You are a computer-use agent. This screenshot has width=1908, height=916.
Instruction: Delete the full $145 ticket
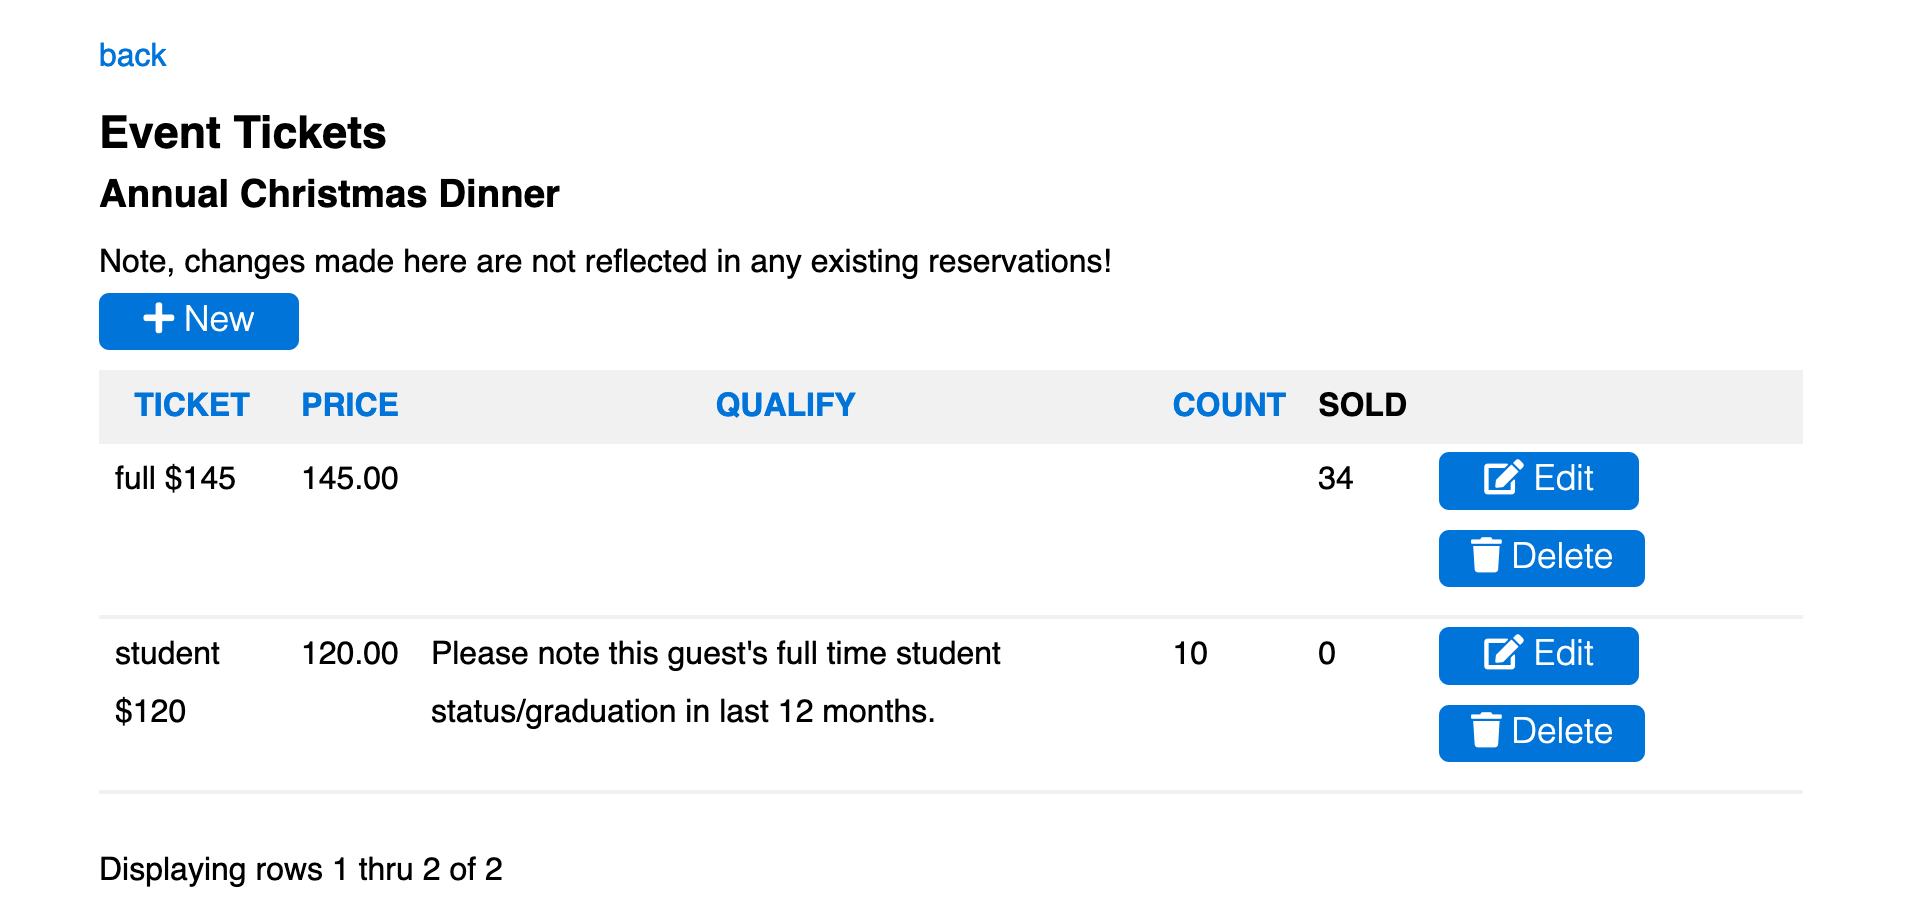click(x=1542, y=558)
